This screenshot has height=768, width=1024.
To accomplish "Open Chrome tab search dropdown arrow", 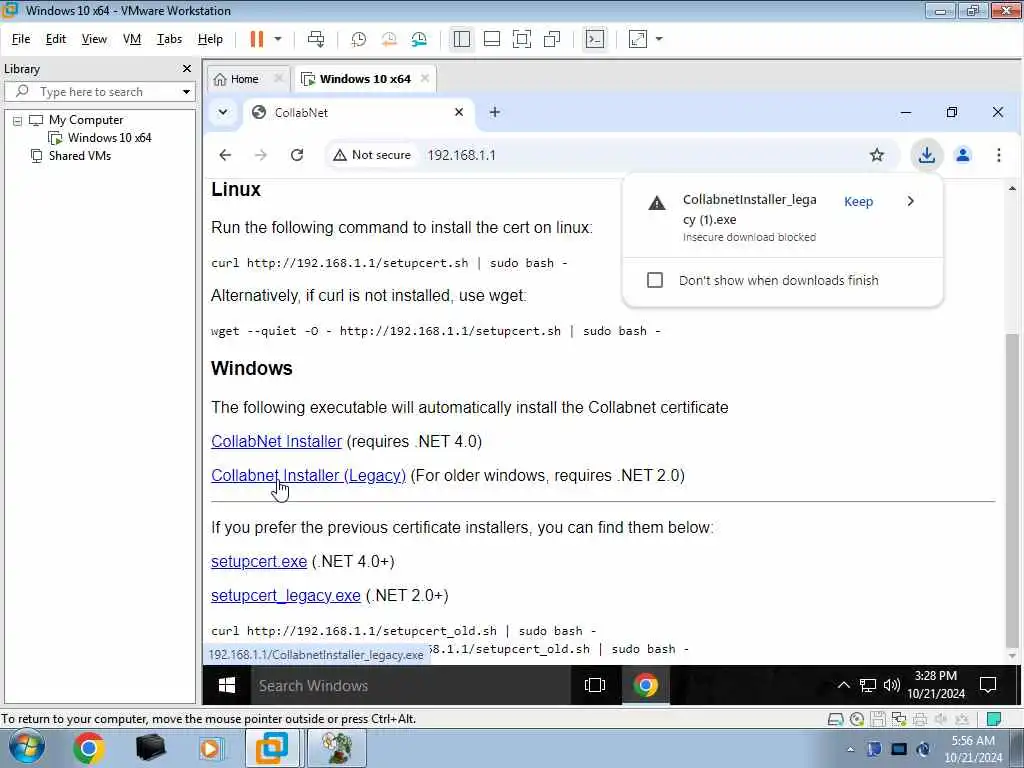I will point(223,112).
